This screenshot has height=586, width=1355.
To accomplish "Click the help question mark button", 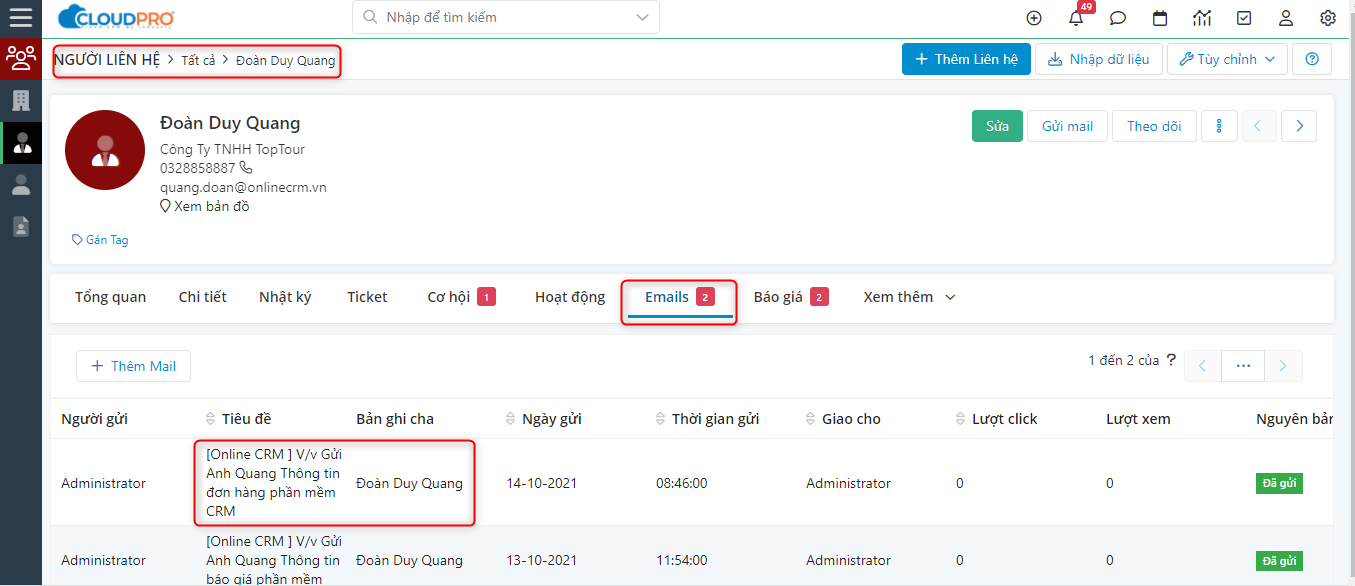I will click(x=1311, y=59).
